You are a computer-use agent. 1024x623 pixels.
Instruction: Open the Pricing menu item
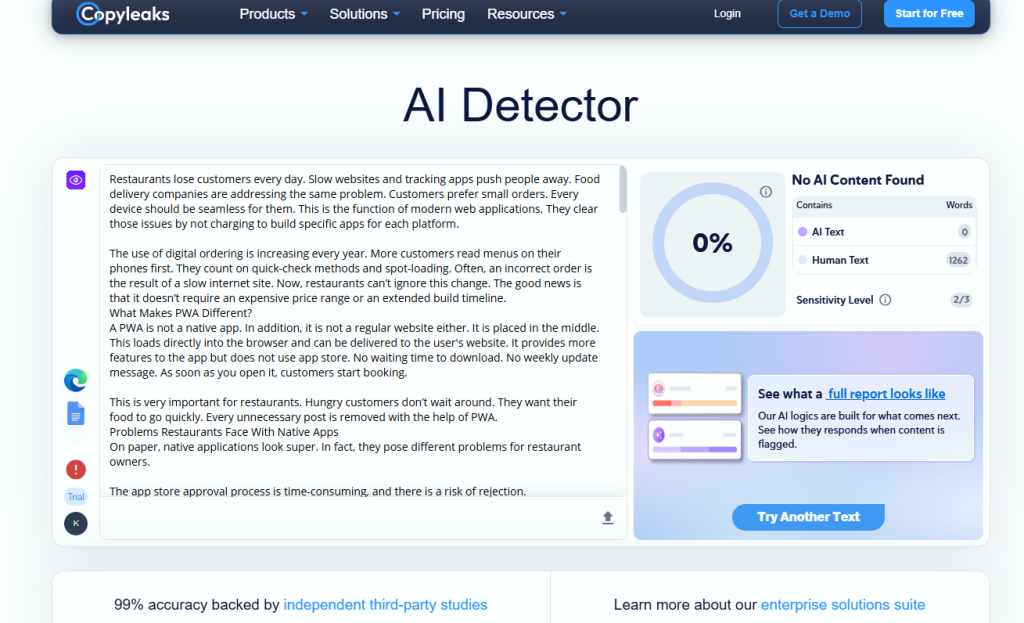pyautogui.click(x=443, y=14)
